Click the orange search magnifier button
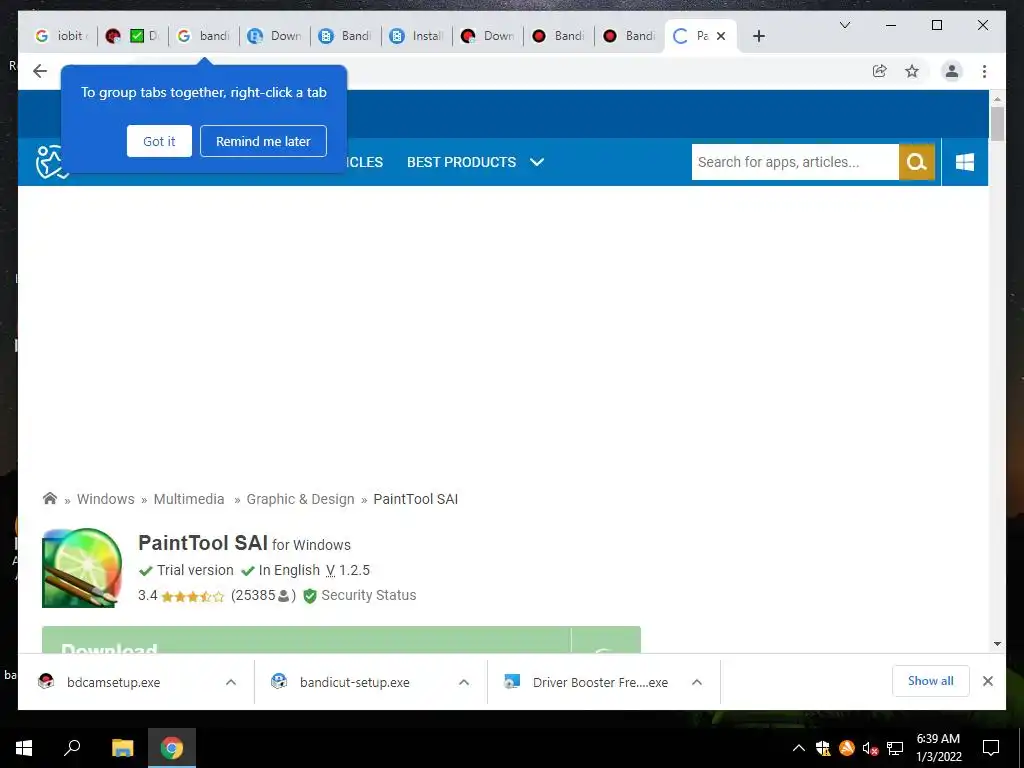 [917, 162]
